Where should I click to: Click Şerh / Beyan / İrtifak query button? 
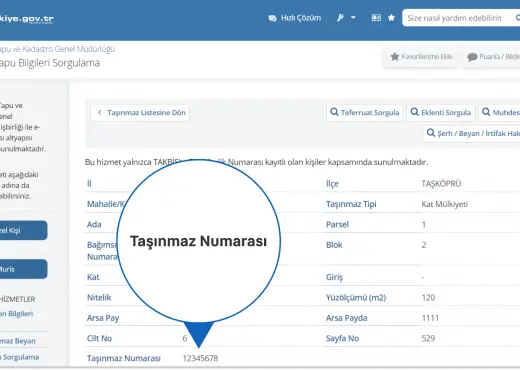472,133
